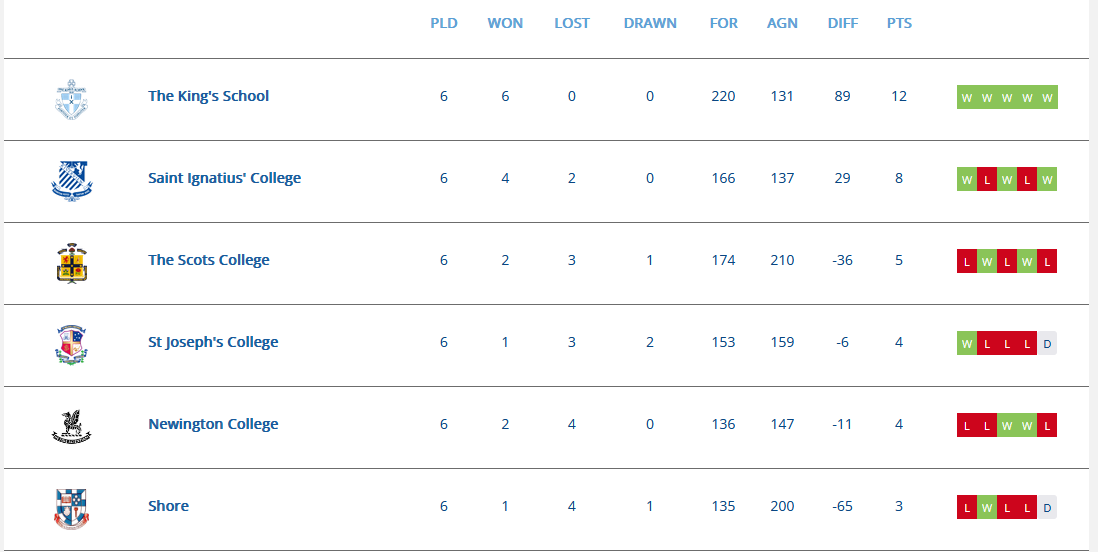
Task: Click Saint Ignatius' College crest logo
Action: [71, 181]
